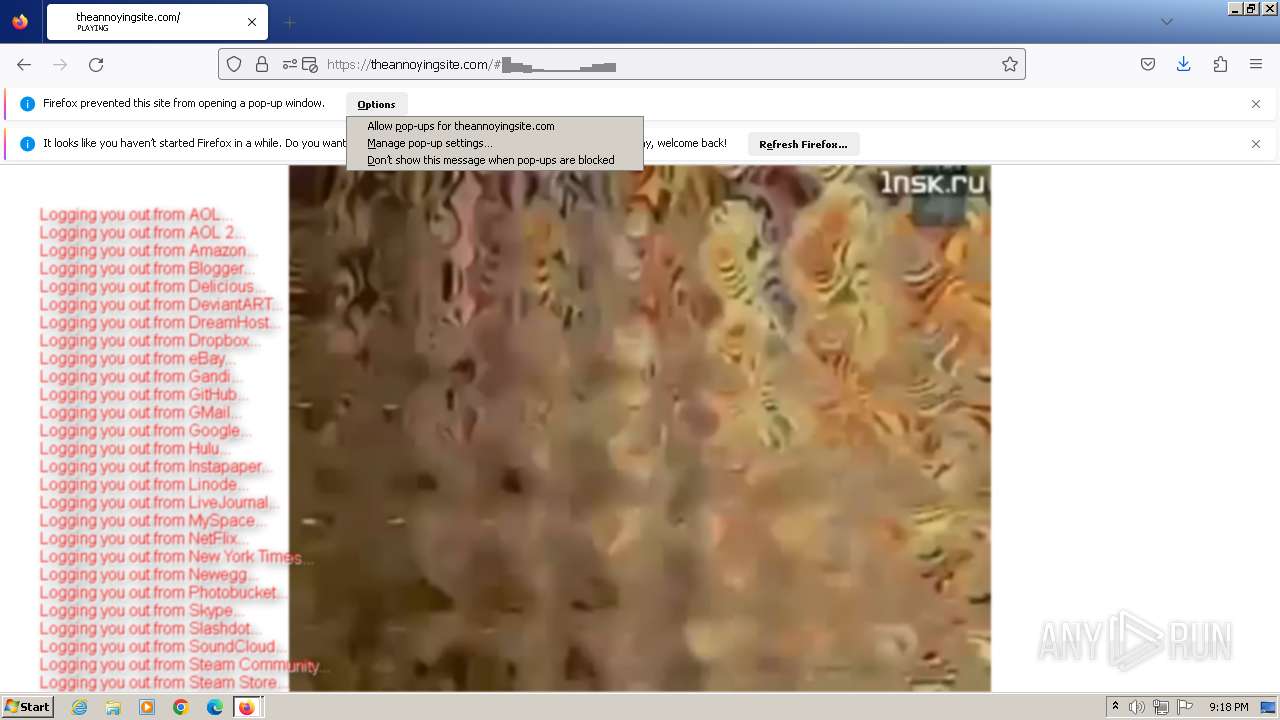The height and width of the screenshot is (720, 1280).
Task: Click the Options button on the pop-up bar
Action: [376, 104]
